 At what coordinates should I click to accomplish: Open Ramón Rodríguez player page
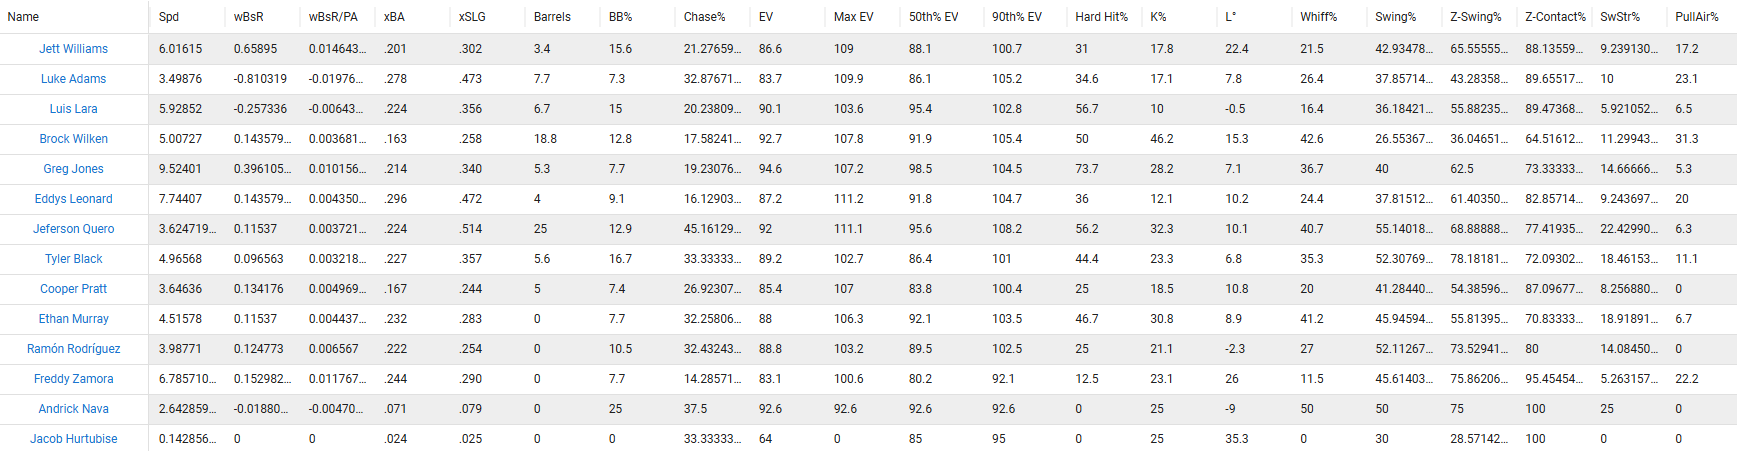[73, 349]
